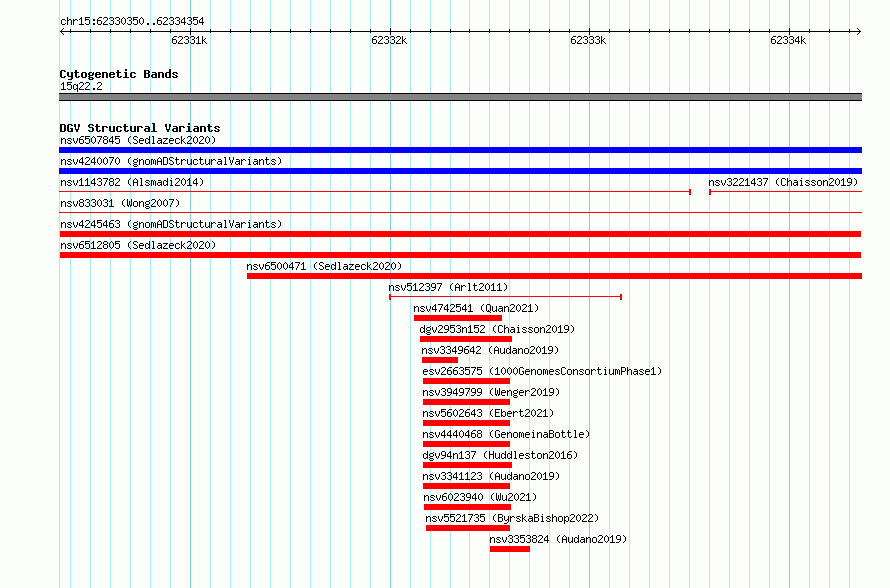The image size is (890, 588).
Task: Click the 62332k ruler label
Action: (x=389, y=40)
